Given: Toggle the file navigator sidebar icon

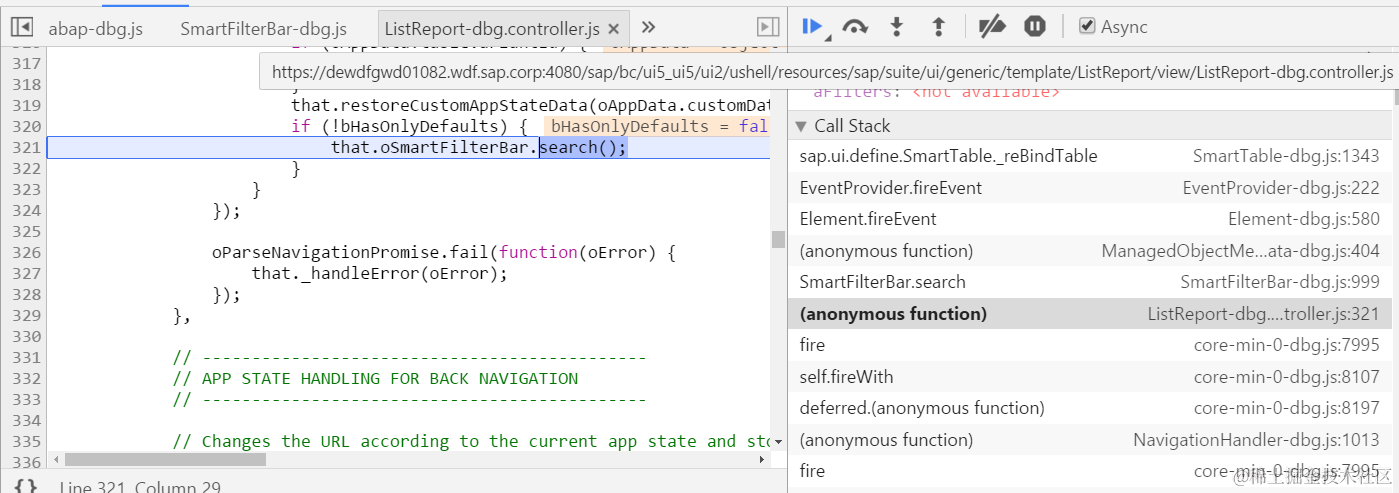Looking at the screenshot, I should 21,28.
